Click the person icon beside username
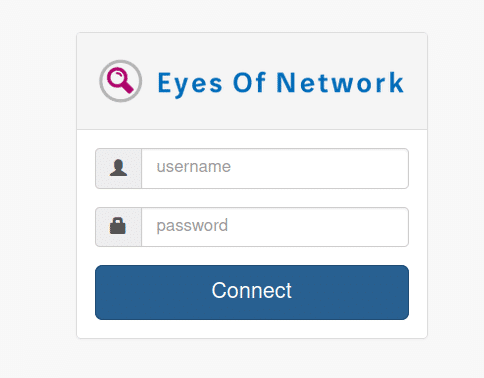Screen dimensions: 484x378 pos(118,168)
